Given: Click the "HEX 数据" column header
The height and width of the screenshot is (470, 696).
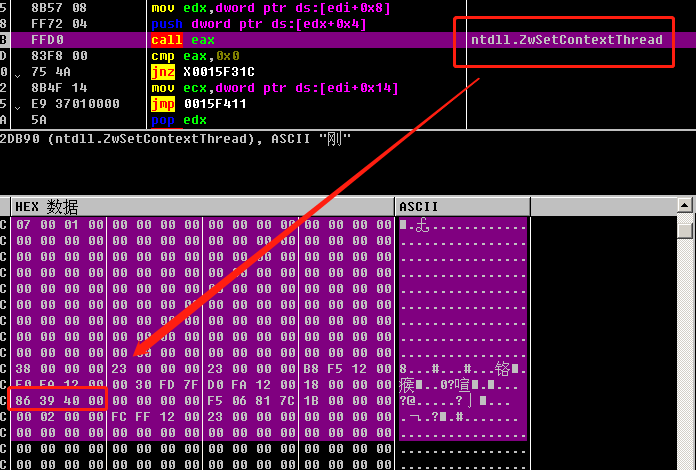Looking at the screenshot, I should click(x=203, y=207).
